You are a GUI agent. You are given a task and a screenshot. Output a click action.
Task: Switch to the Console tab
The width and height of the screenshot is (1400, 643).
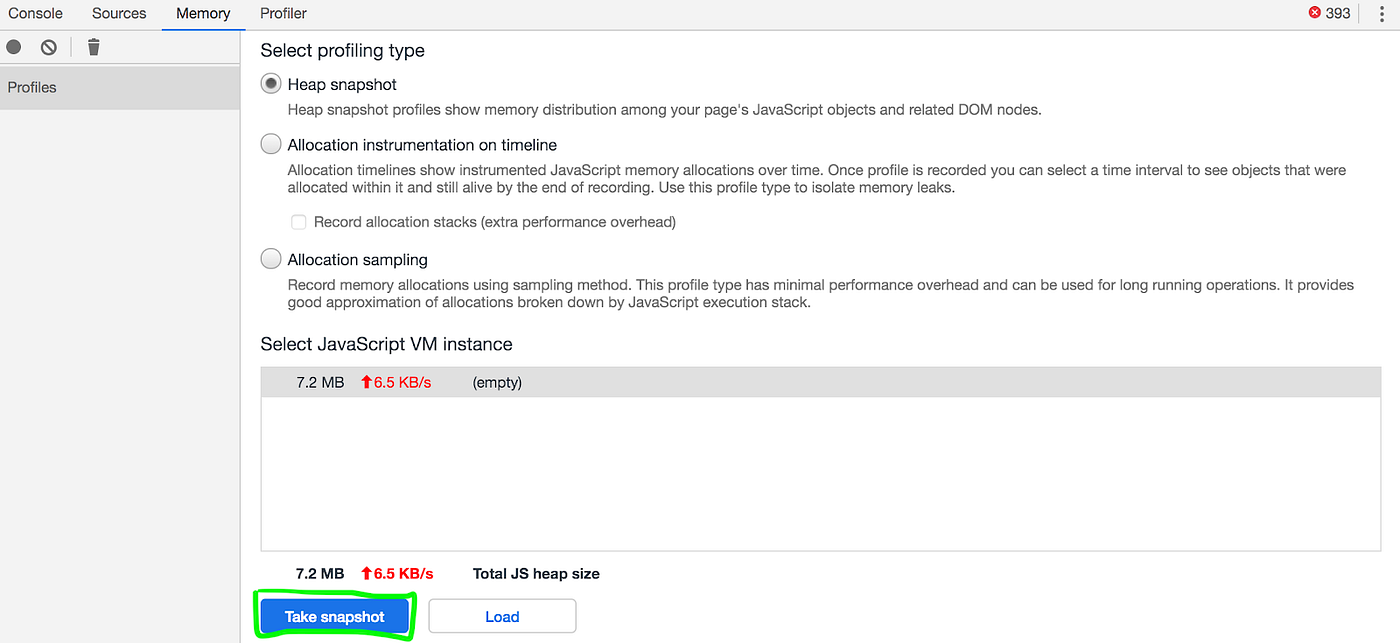[x=36, y=14]
